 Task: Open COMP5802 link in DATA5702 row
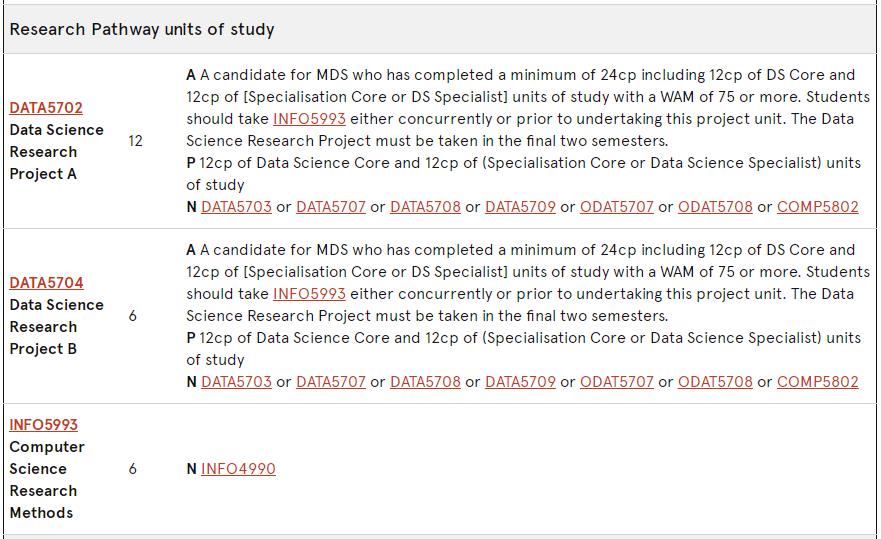click(x=818, y=206)
